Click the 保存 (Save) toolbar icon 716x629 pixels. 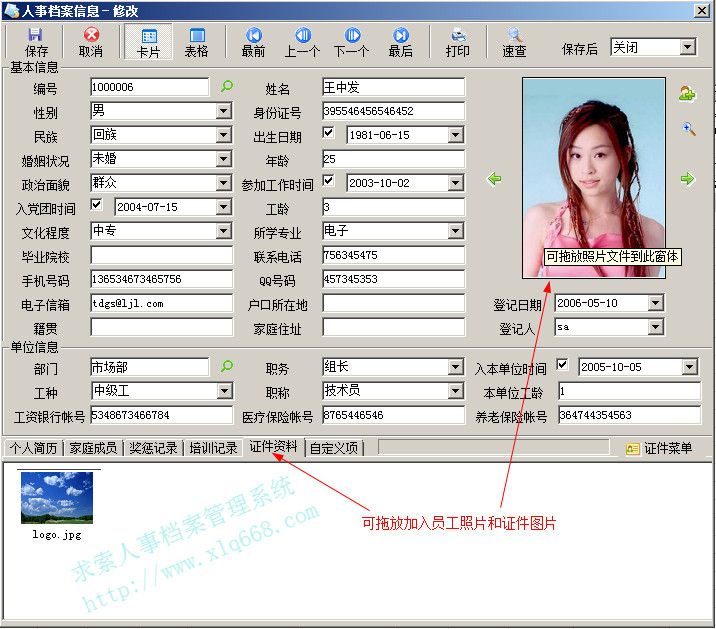(x=36, y=42)
